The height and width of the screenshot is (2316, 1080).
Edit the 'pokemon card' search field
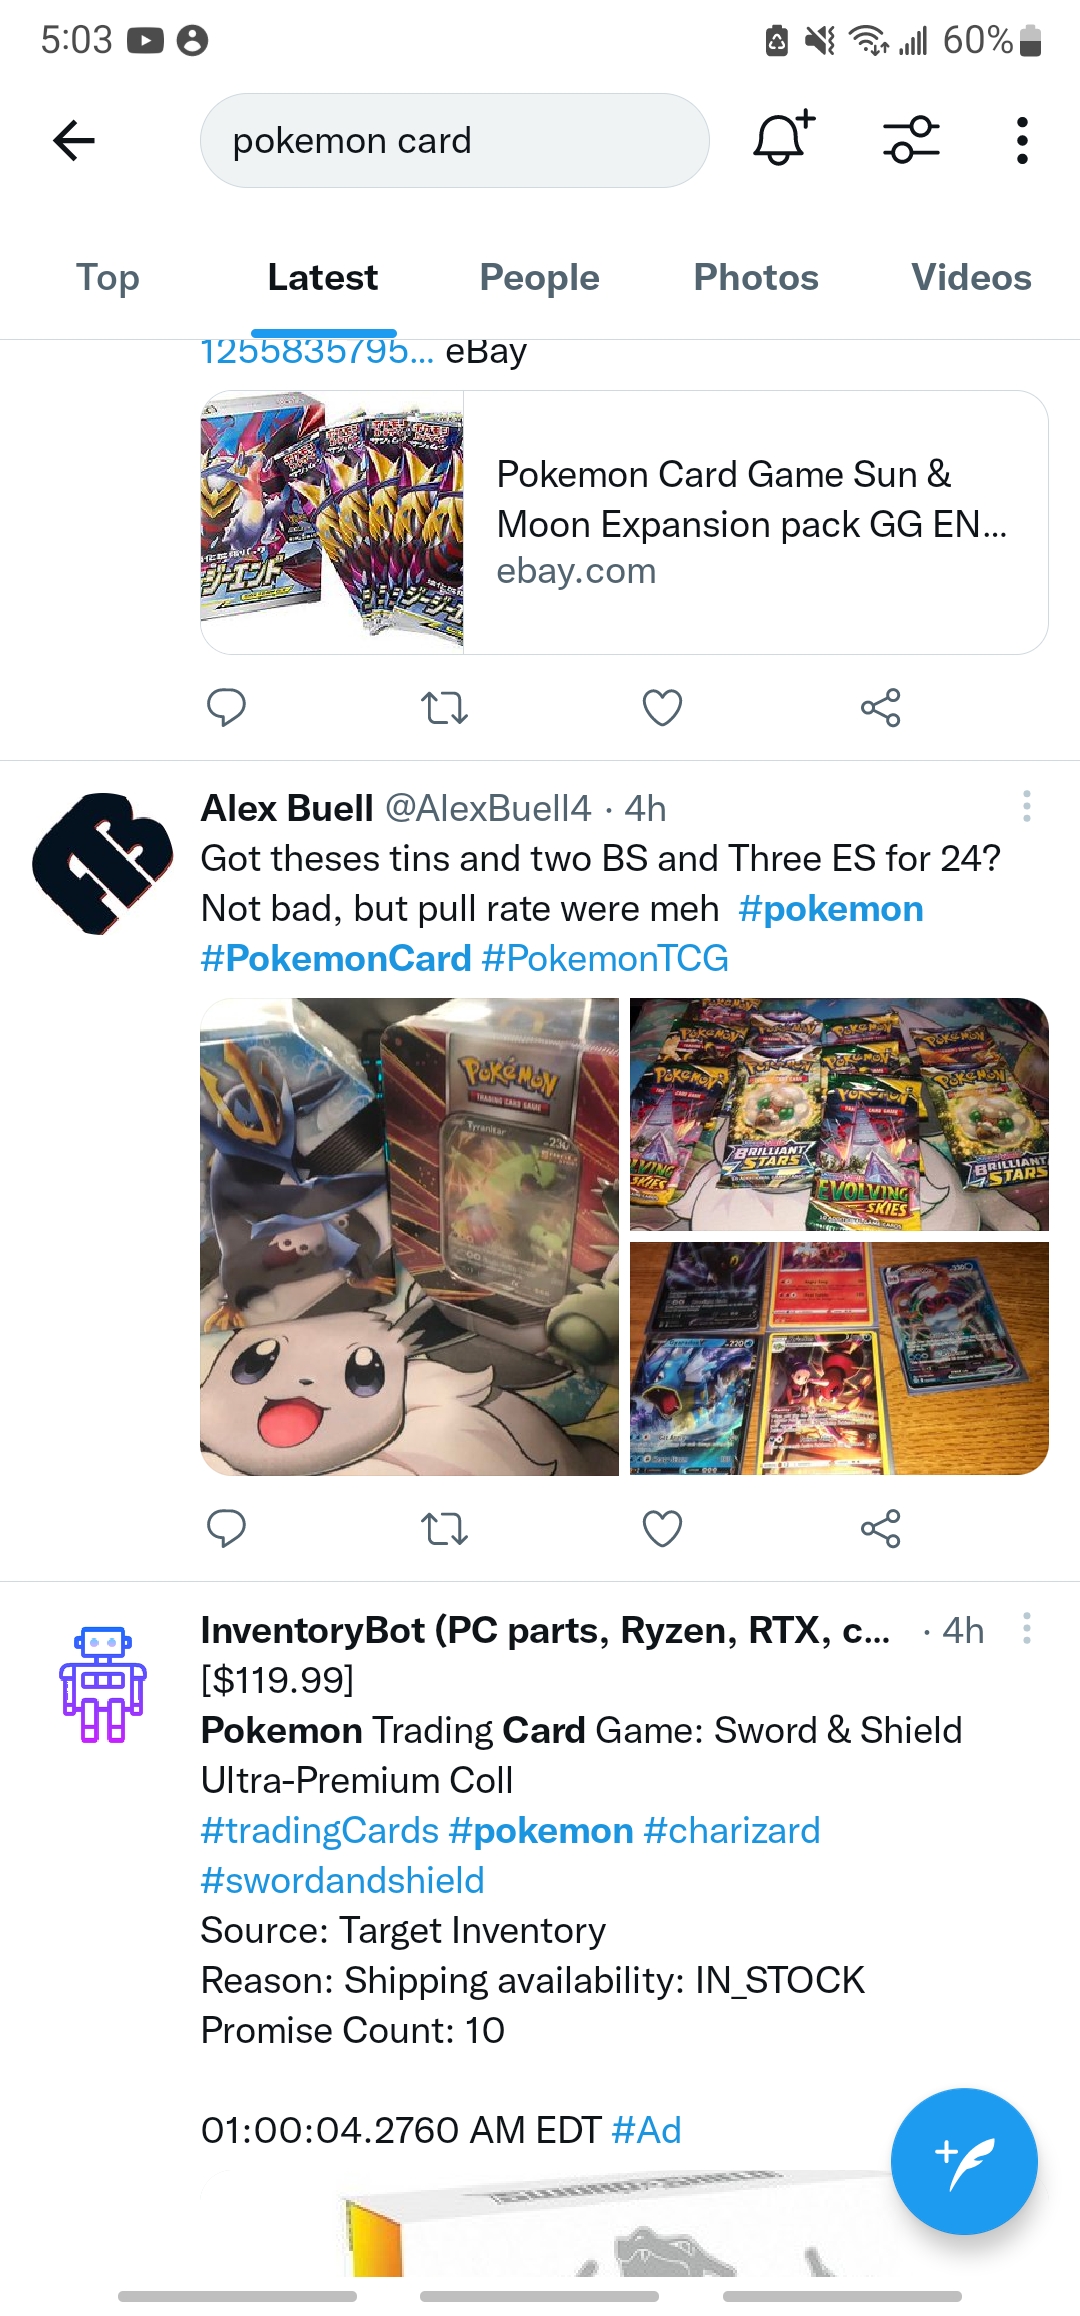coord(455,141)
